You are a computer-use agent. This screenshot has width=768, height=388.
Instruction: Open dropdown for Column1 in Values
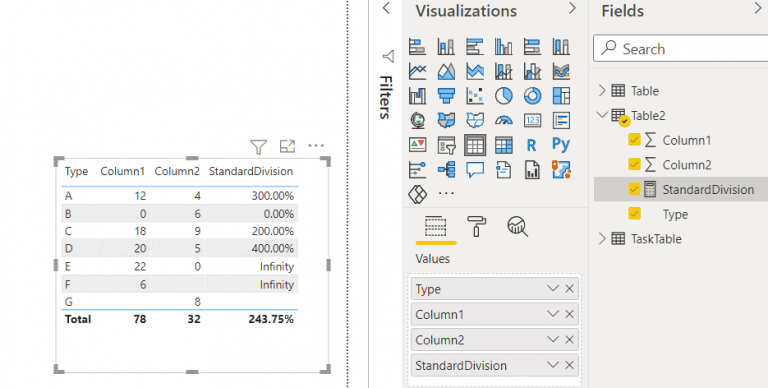[x=553, y=314]
